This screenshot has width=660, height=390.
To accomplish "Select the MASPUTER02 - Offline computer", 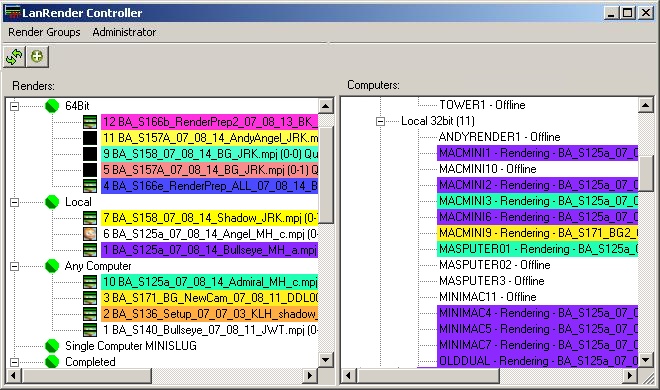I will point(495,265).
